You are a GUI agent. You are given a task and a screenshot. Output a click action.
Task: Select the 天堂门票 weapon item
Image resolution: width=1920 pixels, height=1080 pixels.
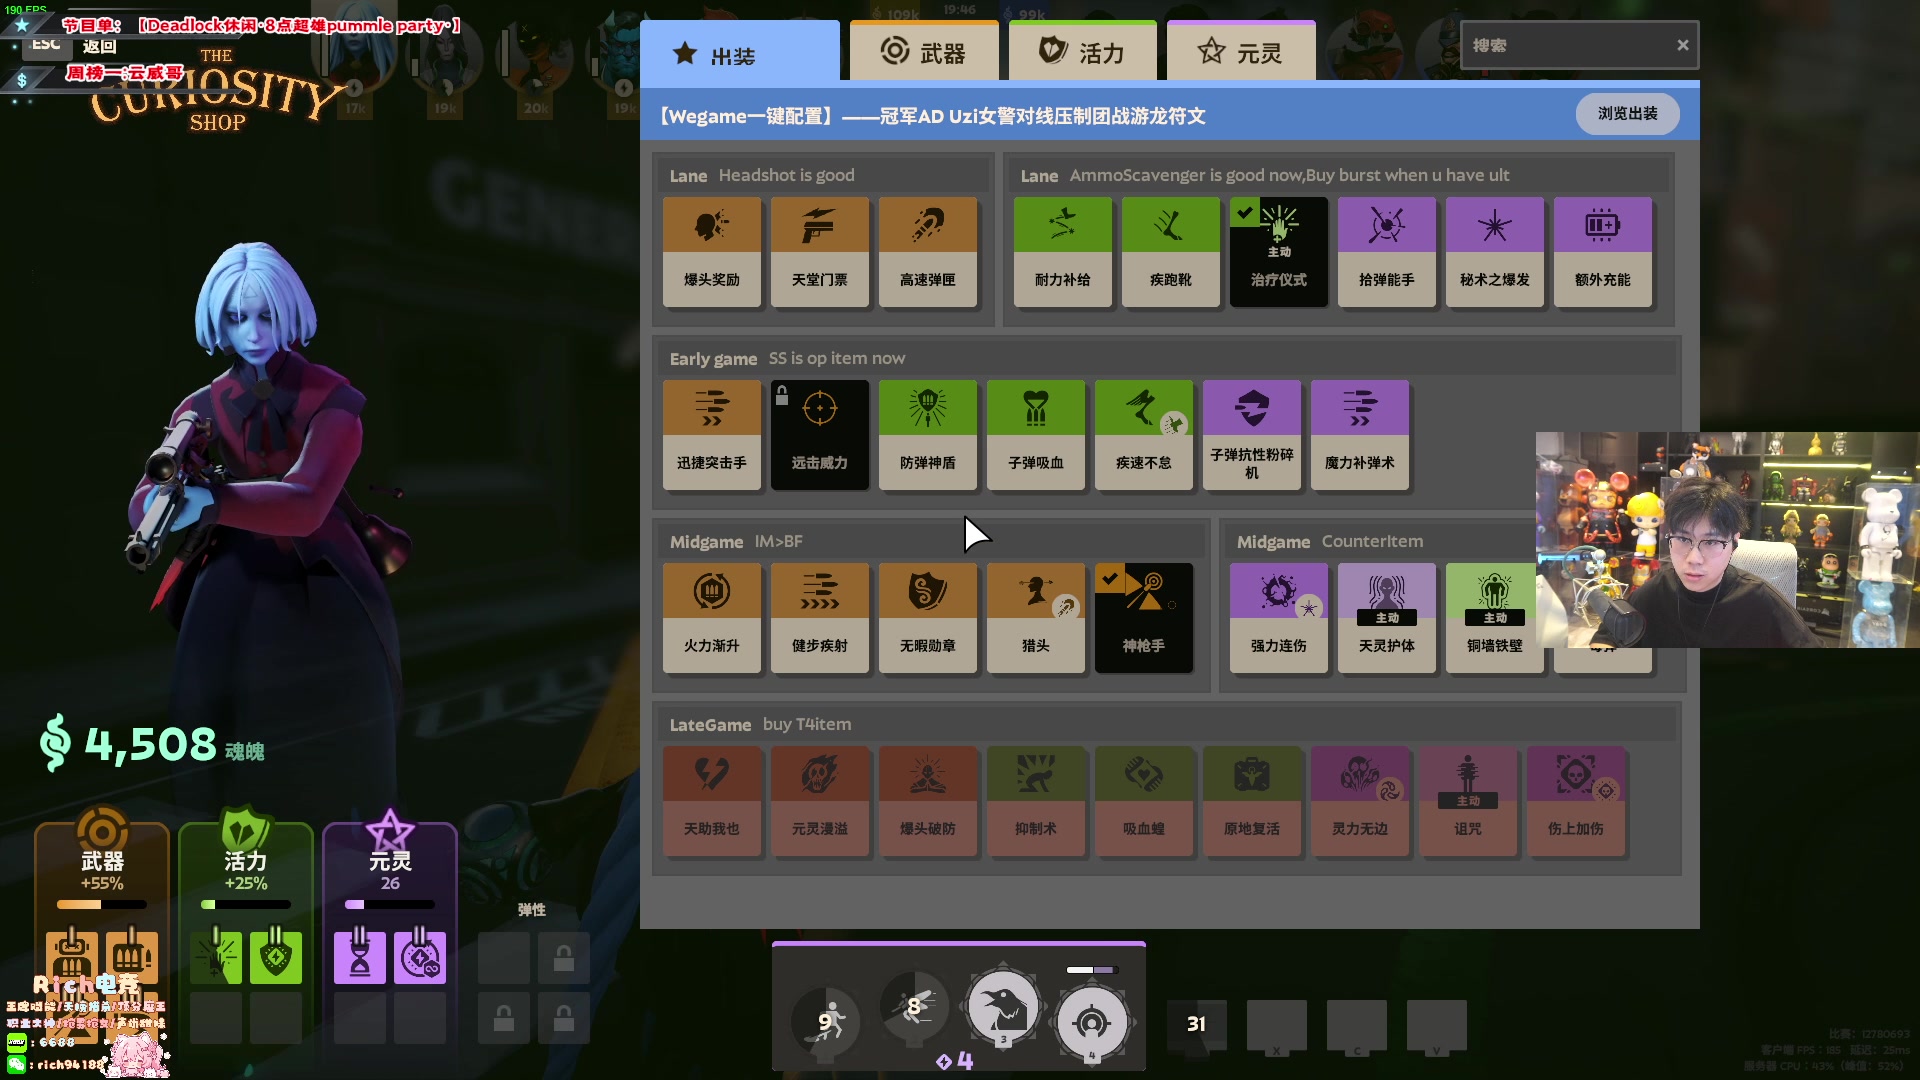pos(819,251)
